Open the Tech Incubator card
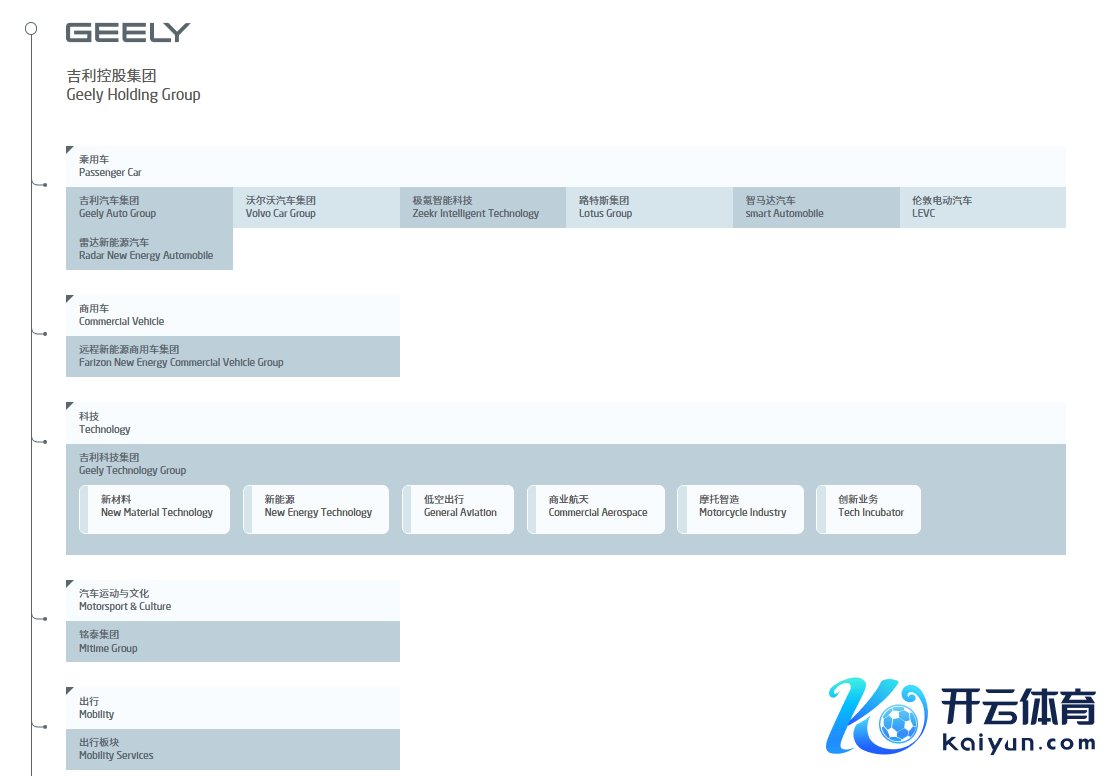The height and width of the screenshot is (776, 1111). (869, 510)
